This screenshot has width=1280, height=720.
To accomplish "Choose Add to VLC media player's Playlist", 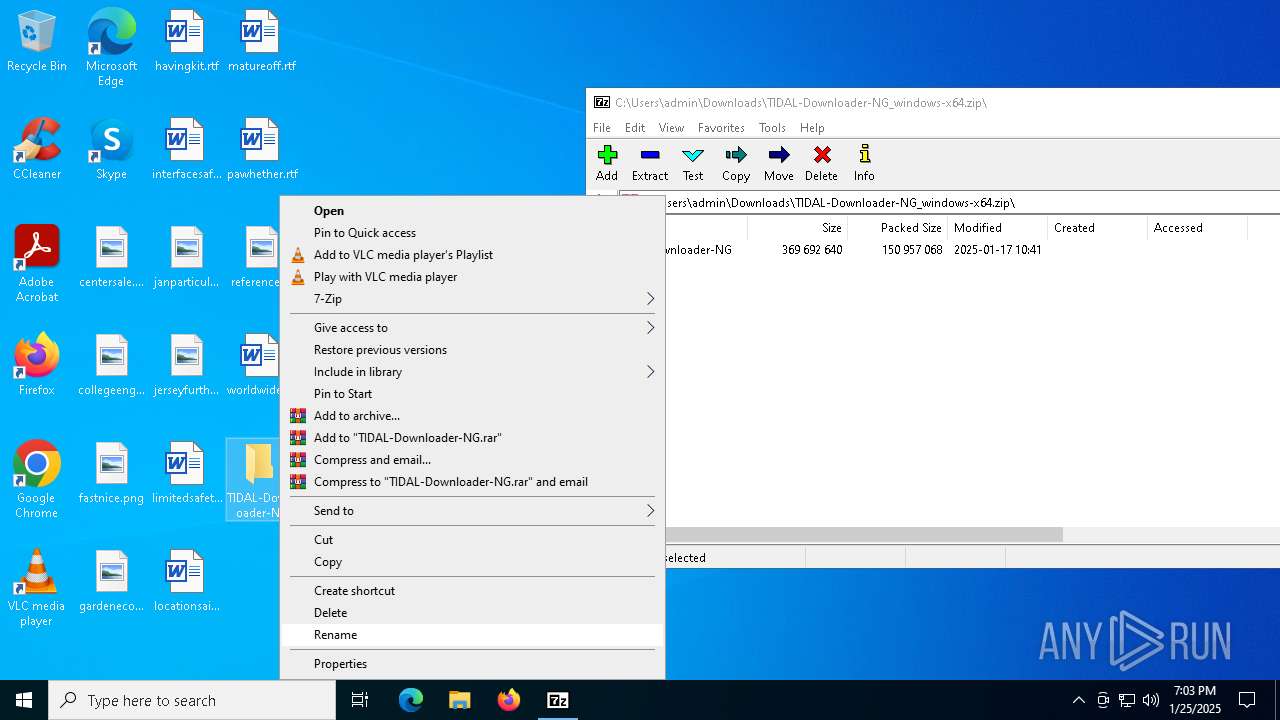I will (x=472, y=255).
